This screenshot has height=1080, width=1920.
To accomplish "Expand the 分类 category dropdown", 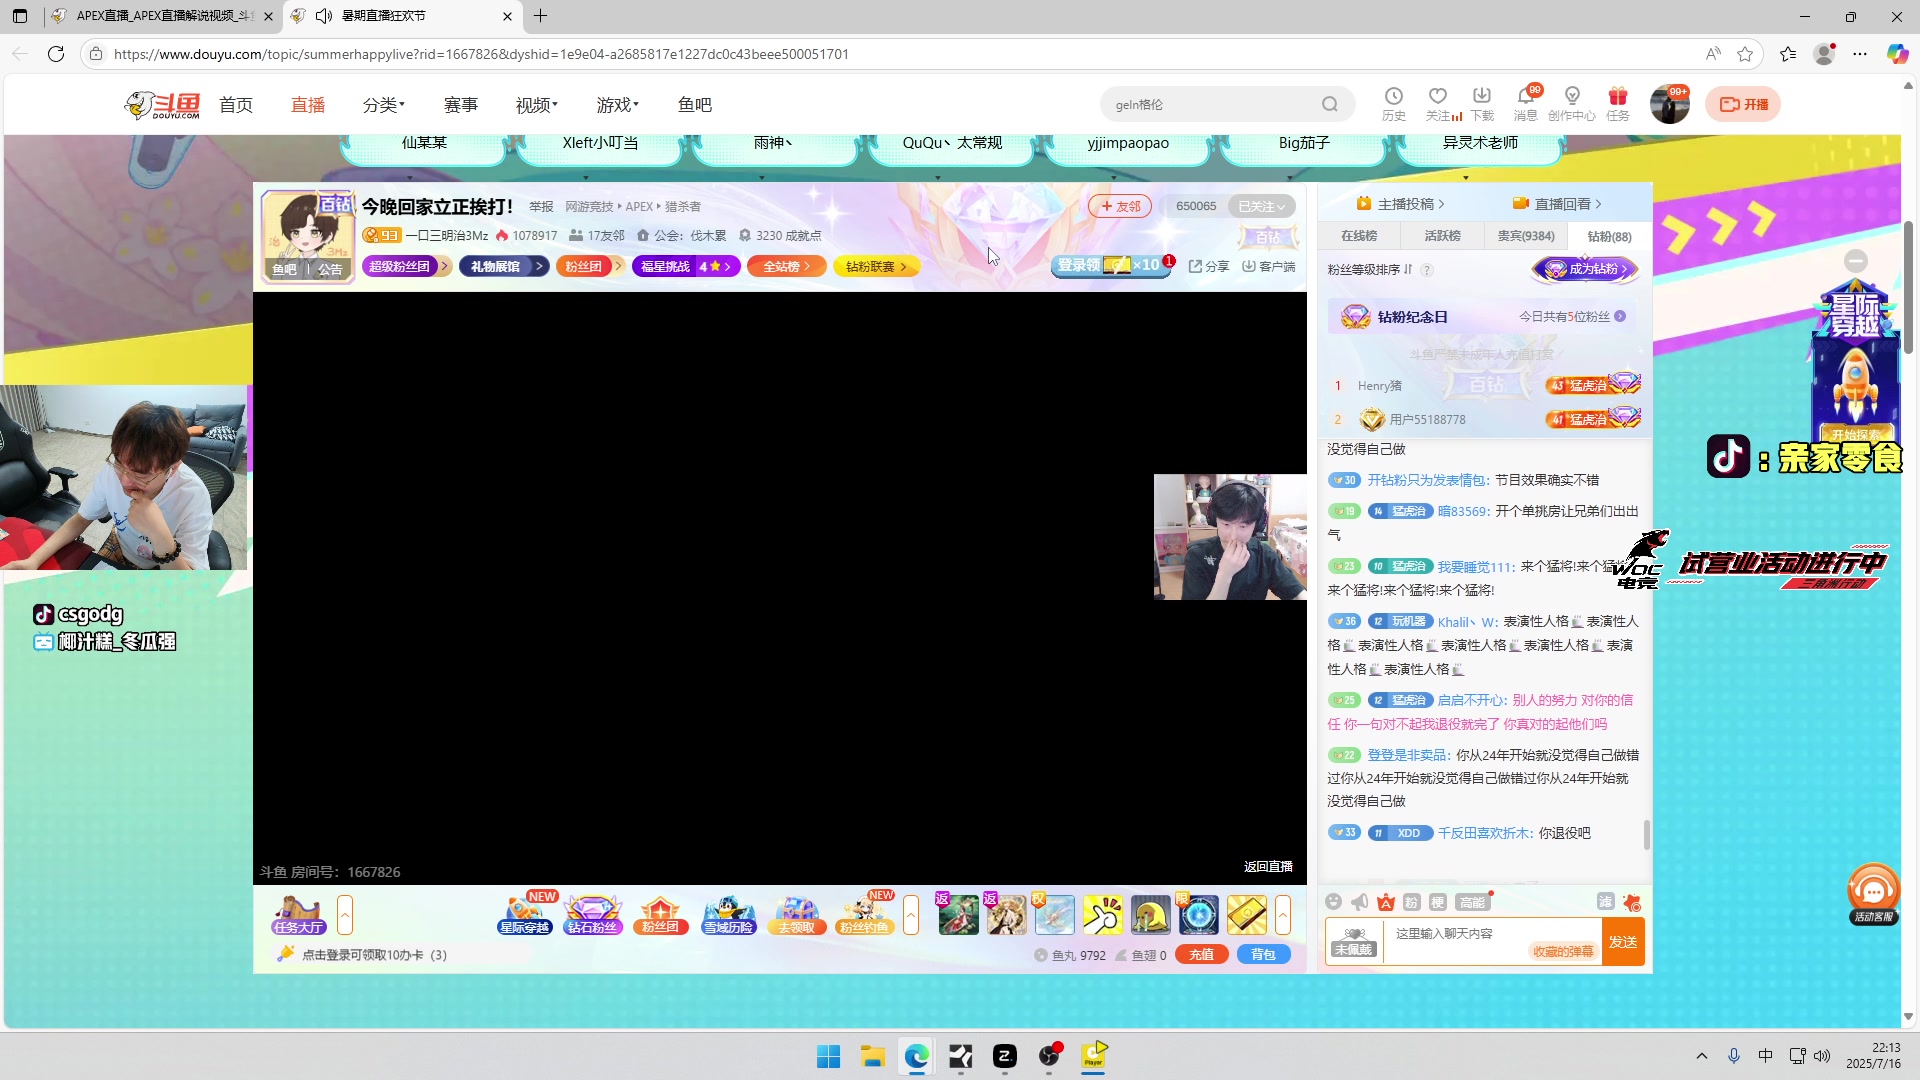I will [x=383, y=105].
